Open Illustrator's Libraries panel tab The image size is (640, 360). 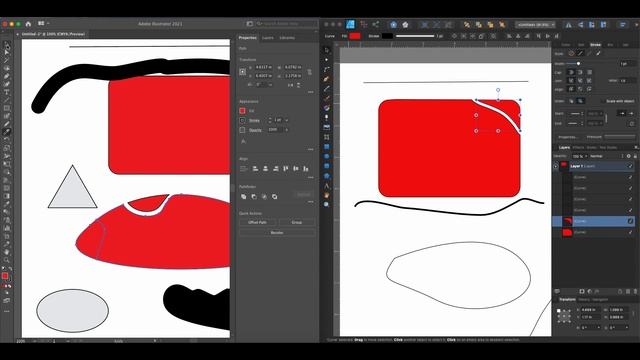click(287, 38)
